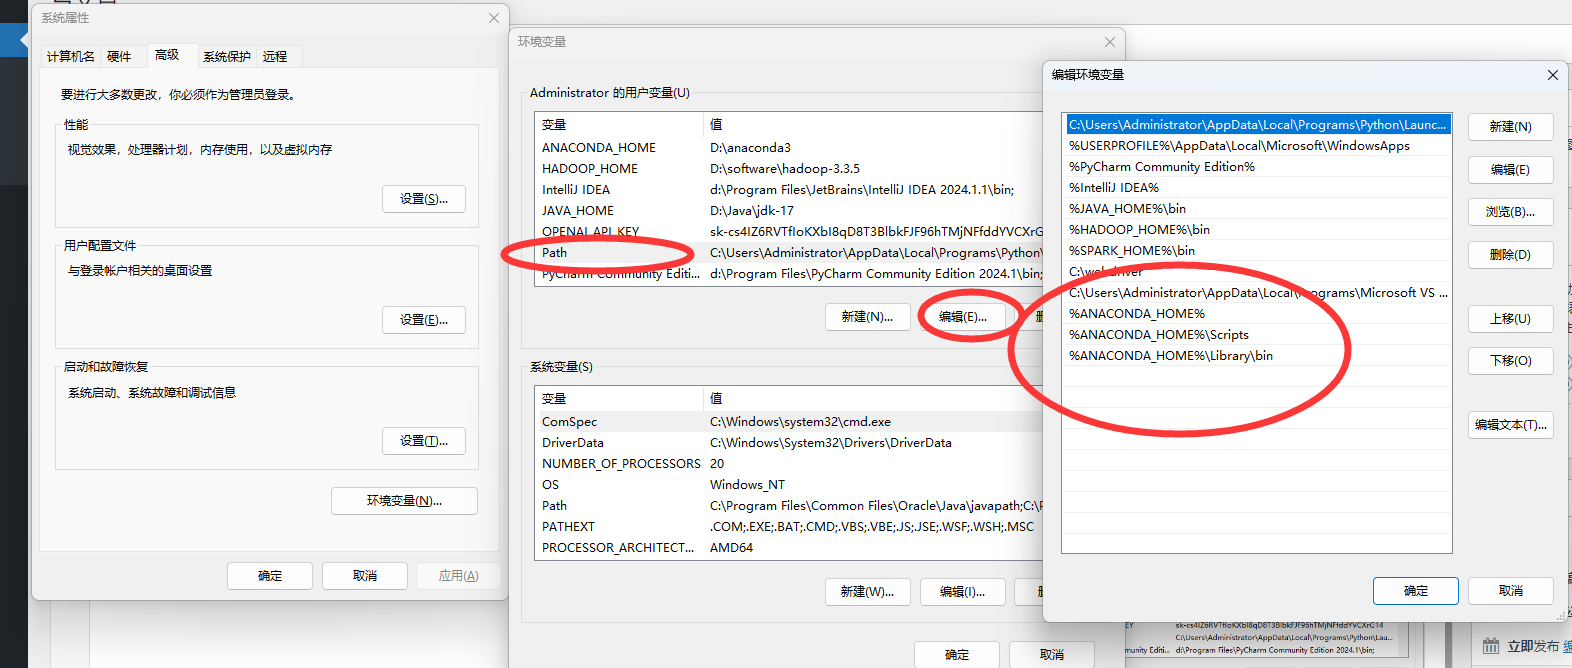Select the %IntelliJ IDEA% path entry

point(1257,188)
